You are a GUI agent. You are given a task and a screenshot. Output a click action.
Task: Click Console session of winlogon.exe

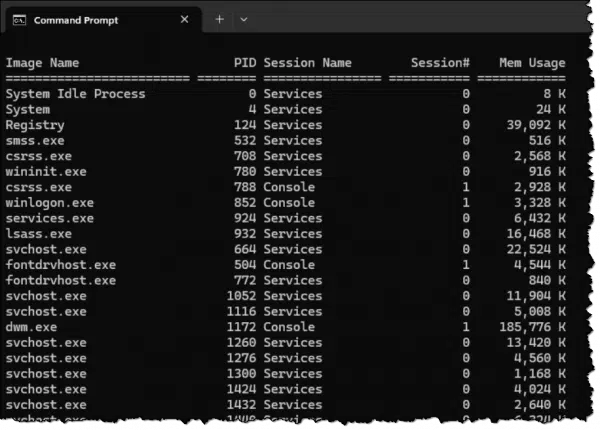point(289,202)
